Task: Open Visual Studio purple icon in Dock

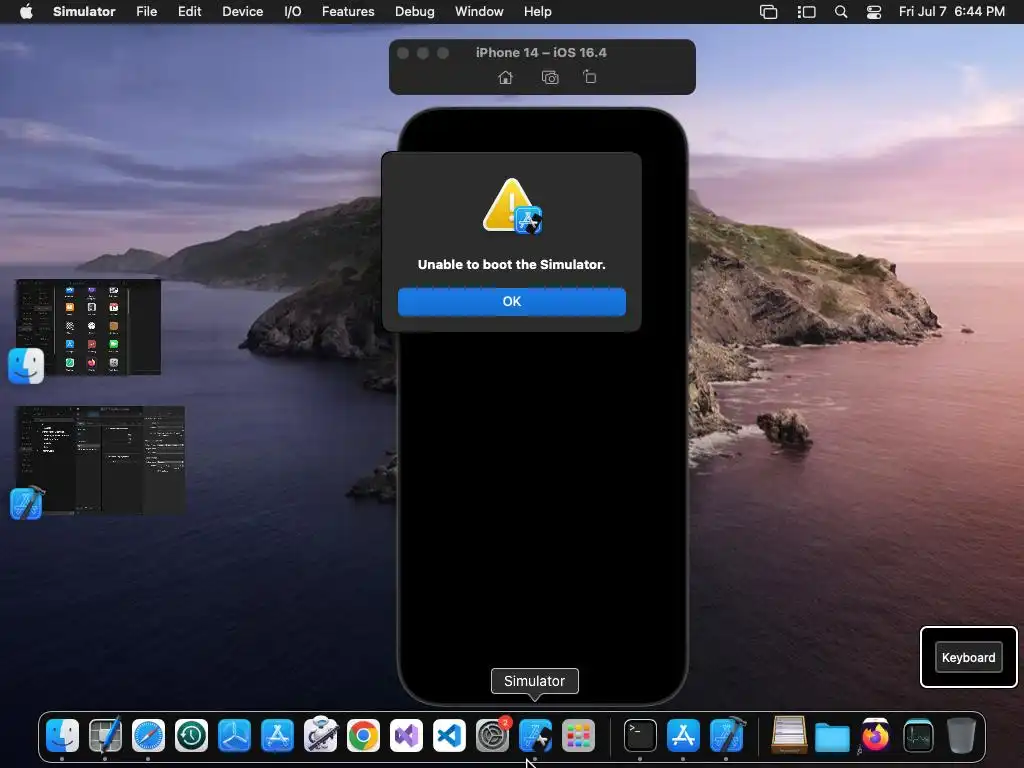Action: (406, 735)
